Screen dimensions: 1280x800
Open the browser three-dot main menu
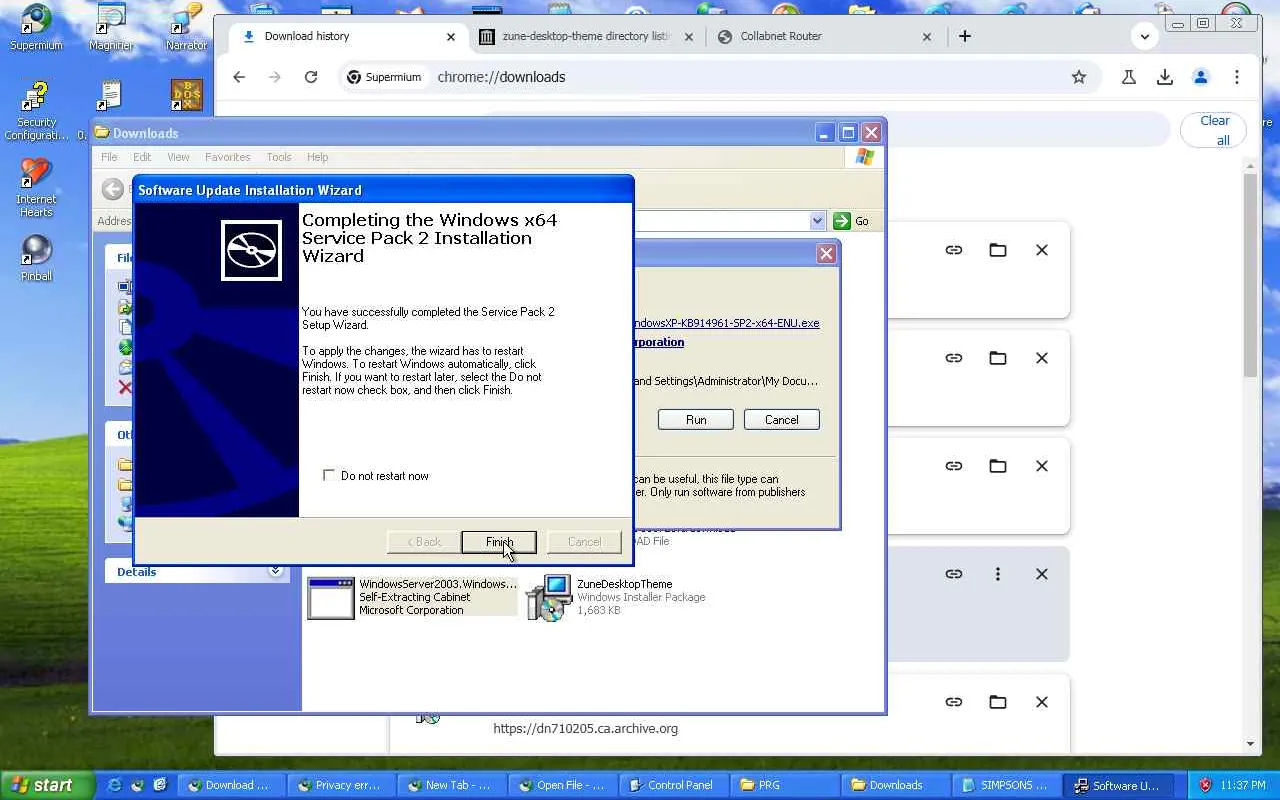[1237, 77]
